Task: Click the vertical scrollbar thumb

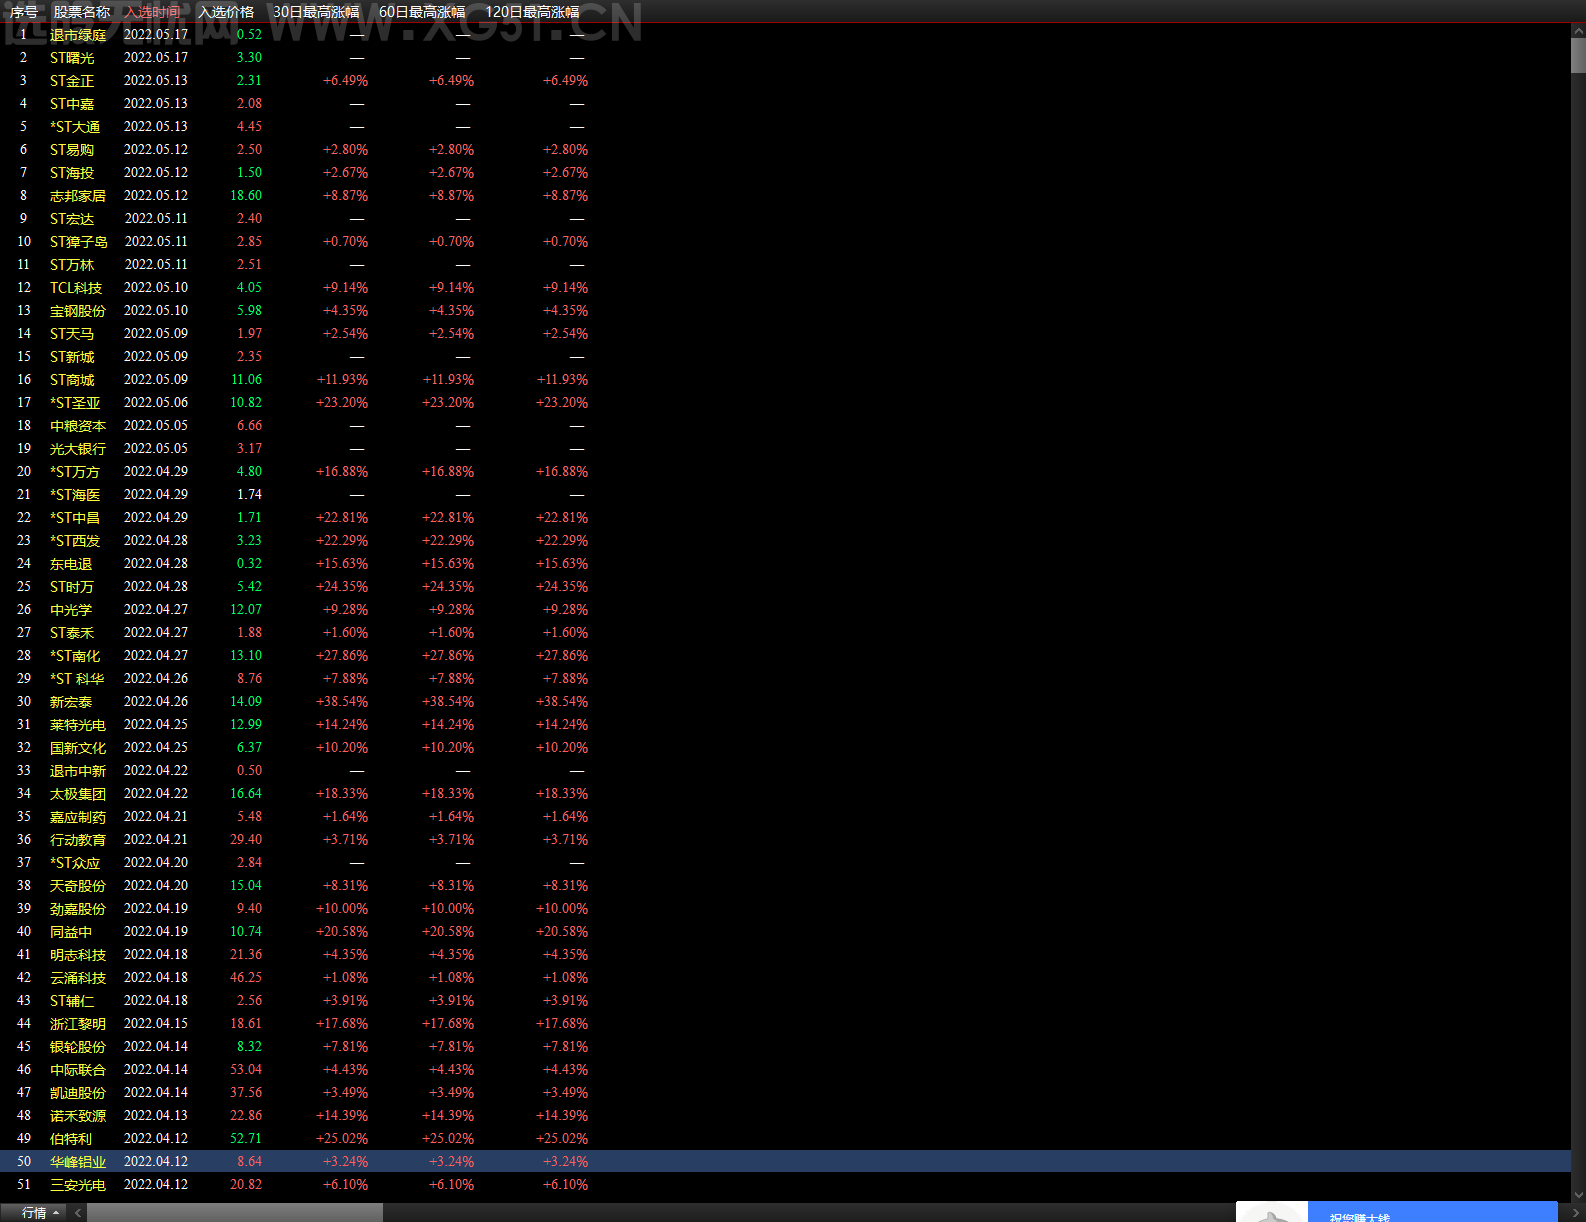Action: (x=1578, y=56)
